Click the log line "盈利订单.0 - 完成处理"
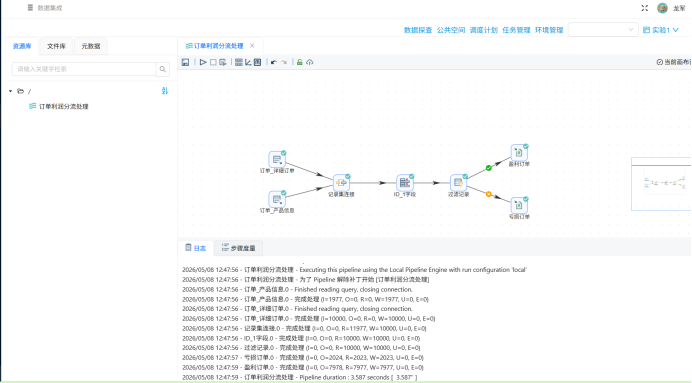 point(303,367)
